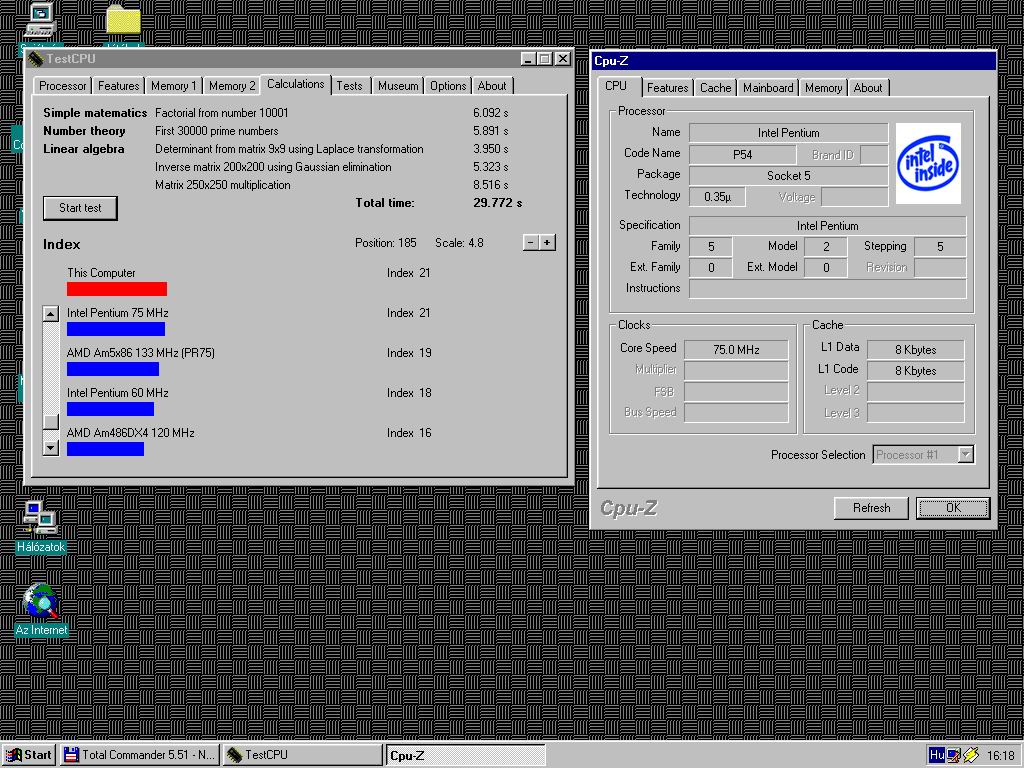Screen dimensions: 1024x768
Task: Click the blue AMD Am486DX4 120 MHz bar
Action: [105, 449]
